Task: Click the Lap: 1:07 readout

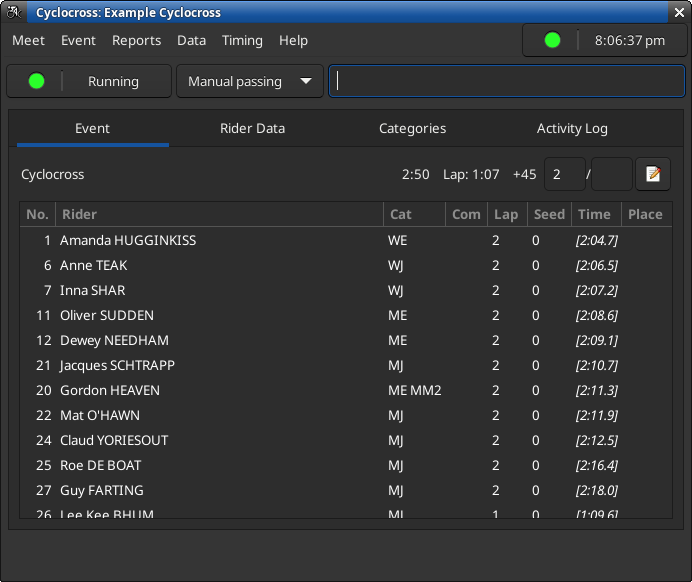Action: point(471,174)
